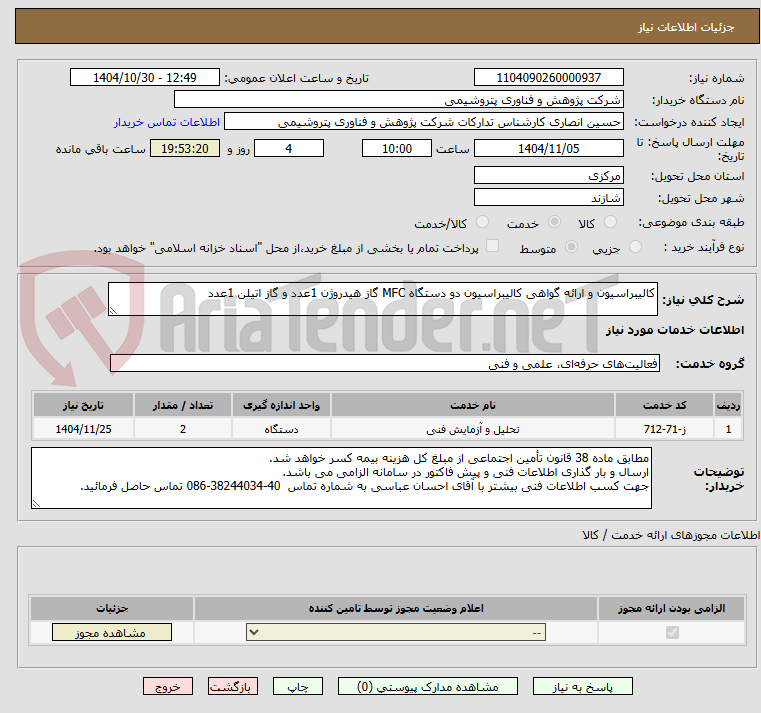Screen dimensions: 761x713
Task: Click the buyer notes textarea
Action: coord(341,478)
